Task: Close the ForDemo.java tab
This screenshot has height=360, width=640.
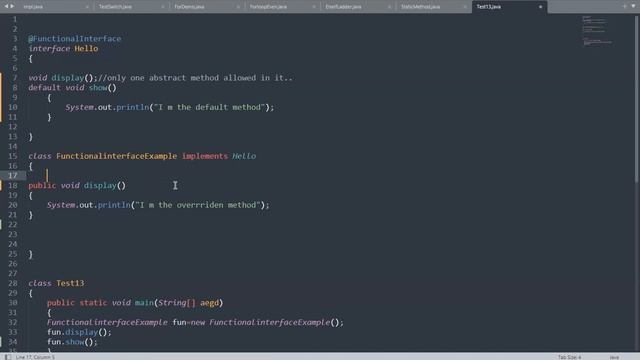Action: [x=238, y=7]
